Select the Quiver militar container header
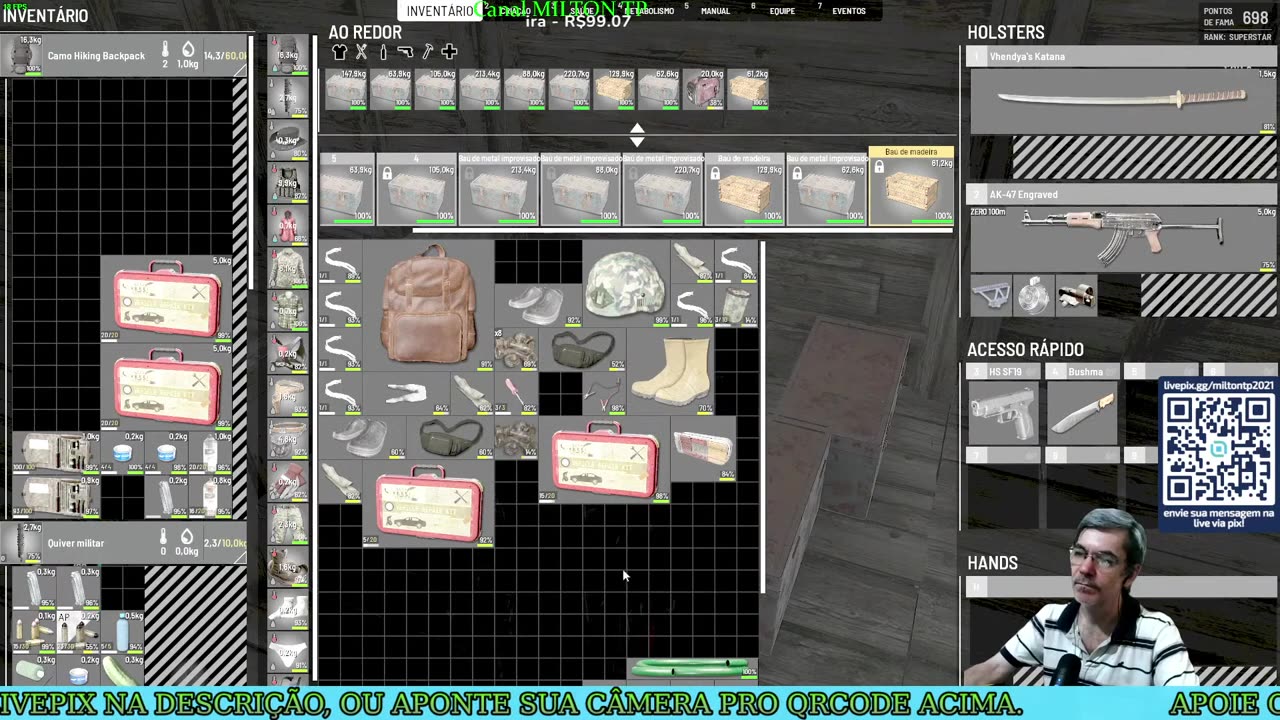 (x=124, y=543)
